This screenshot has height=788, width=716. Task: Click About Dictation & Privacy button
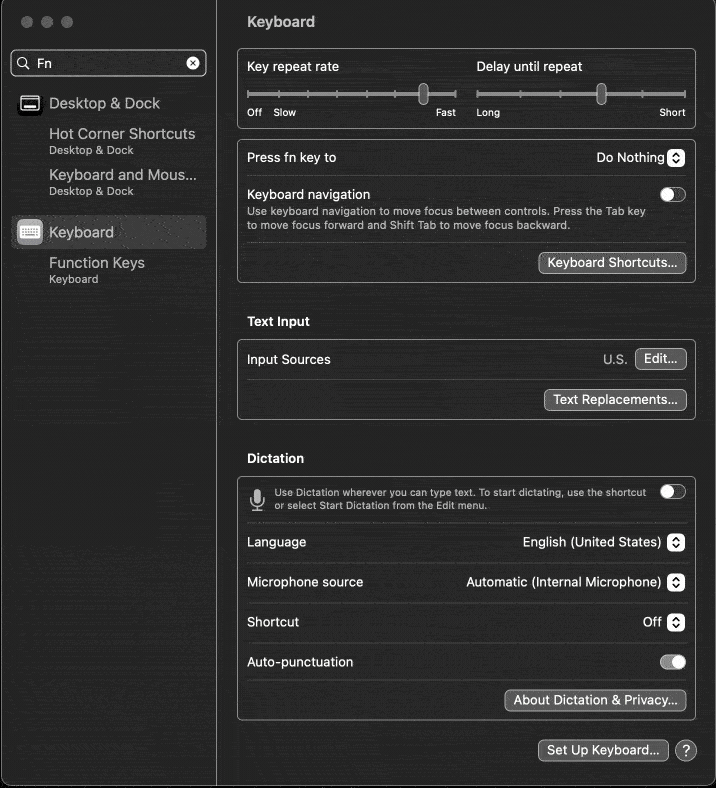[x=595, y=700]
